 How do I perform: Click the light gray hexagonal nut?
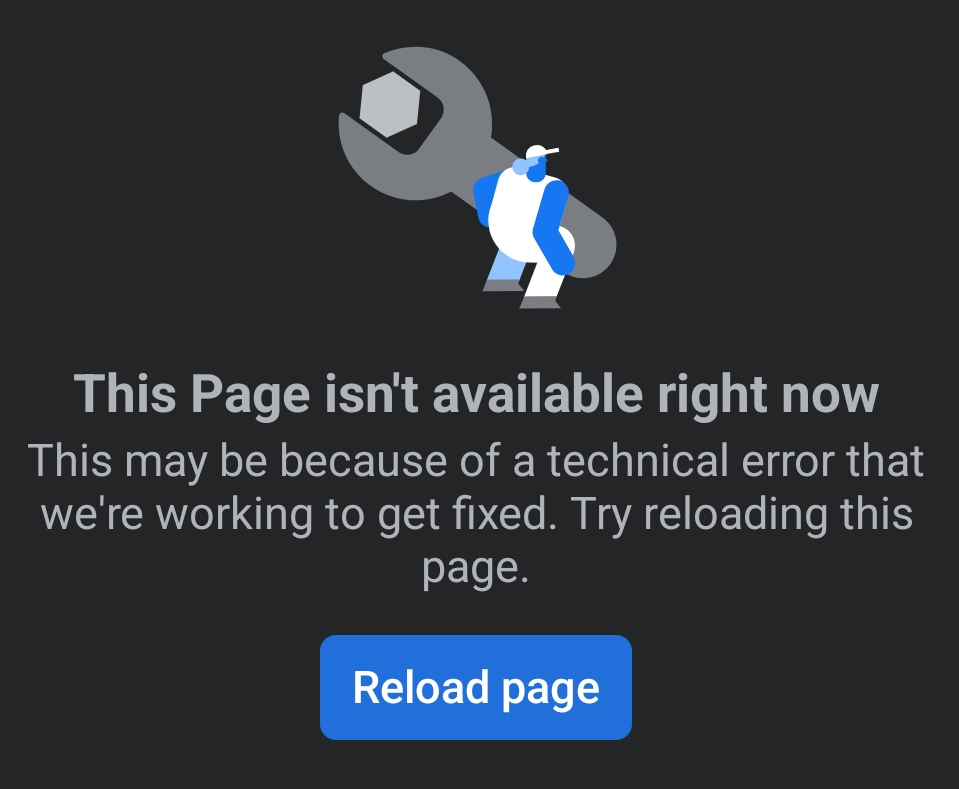pyautogui.click(x=391, y=104)
